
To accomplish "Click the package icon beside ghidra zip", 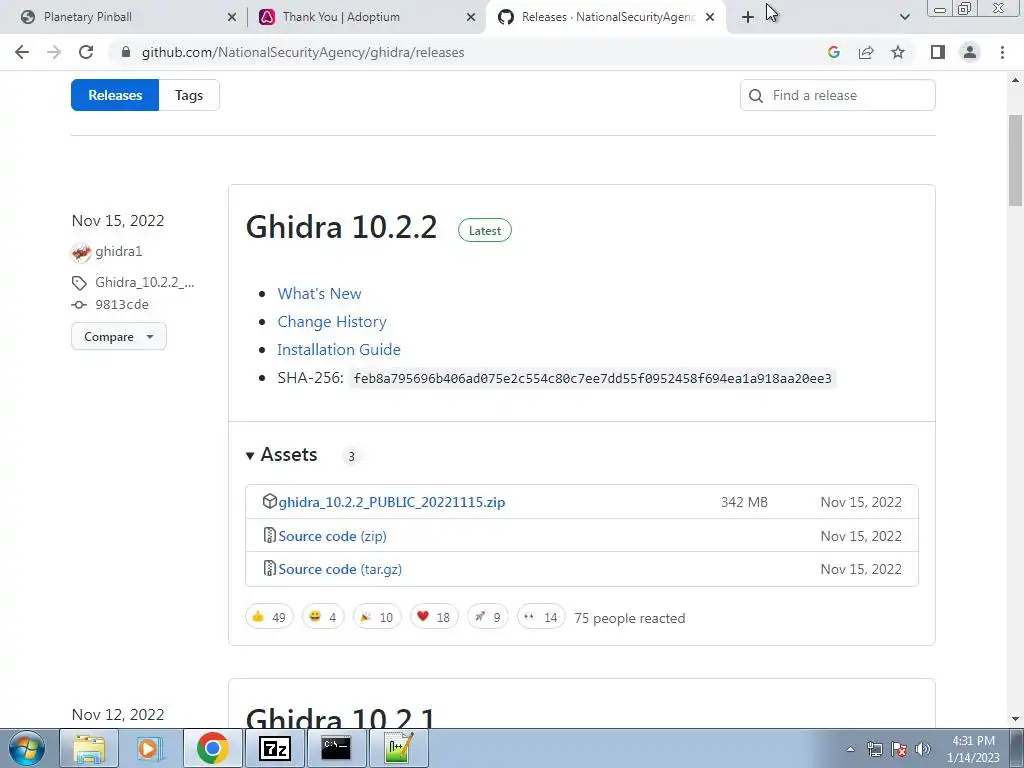I will coord(270,502).
